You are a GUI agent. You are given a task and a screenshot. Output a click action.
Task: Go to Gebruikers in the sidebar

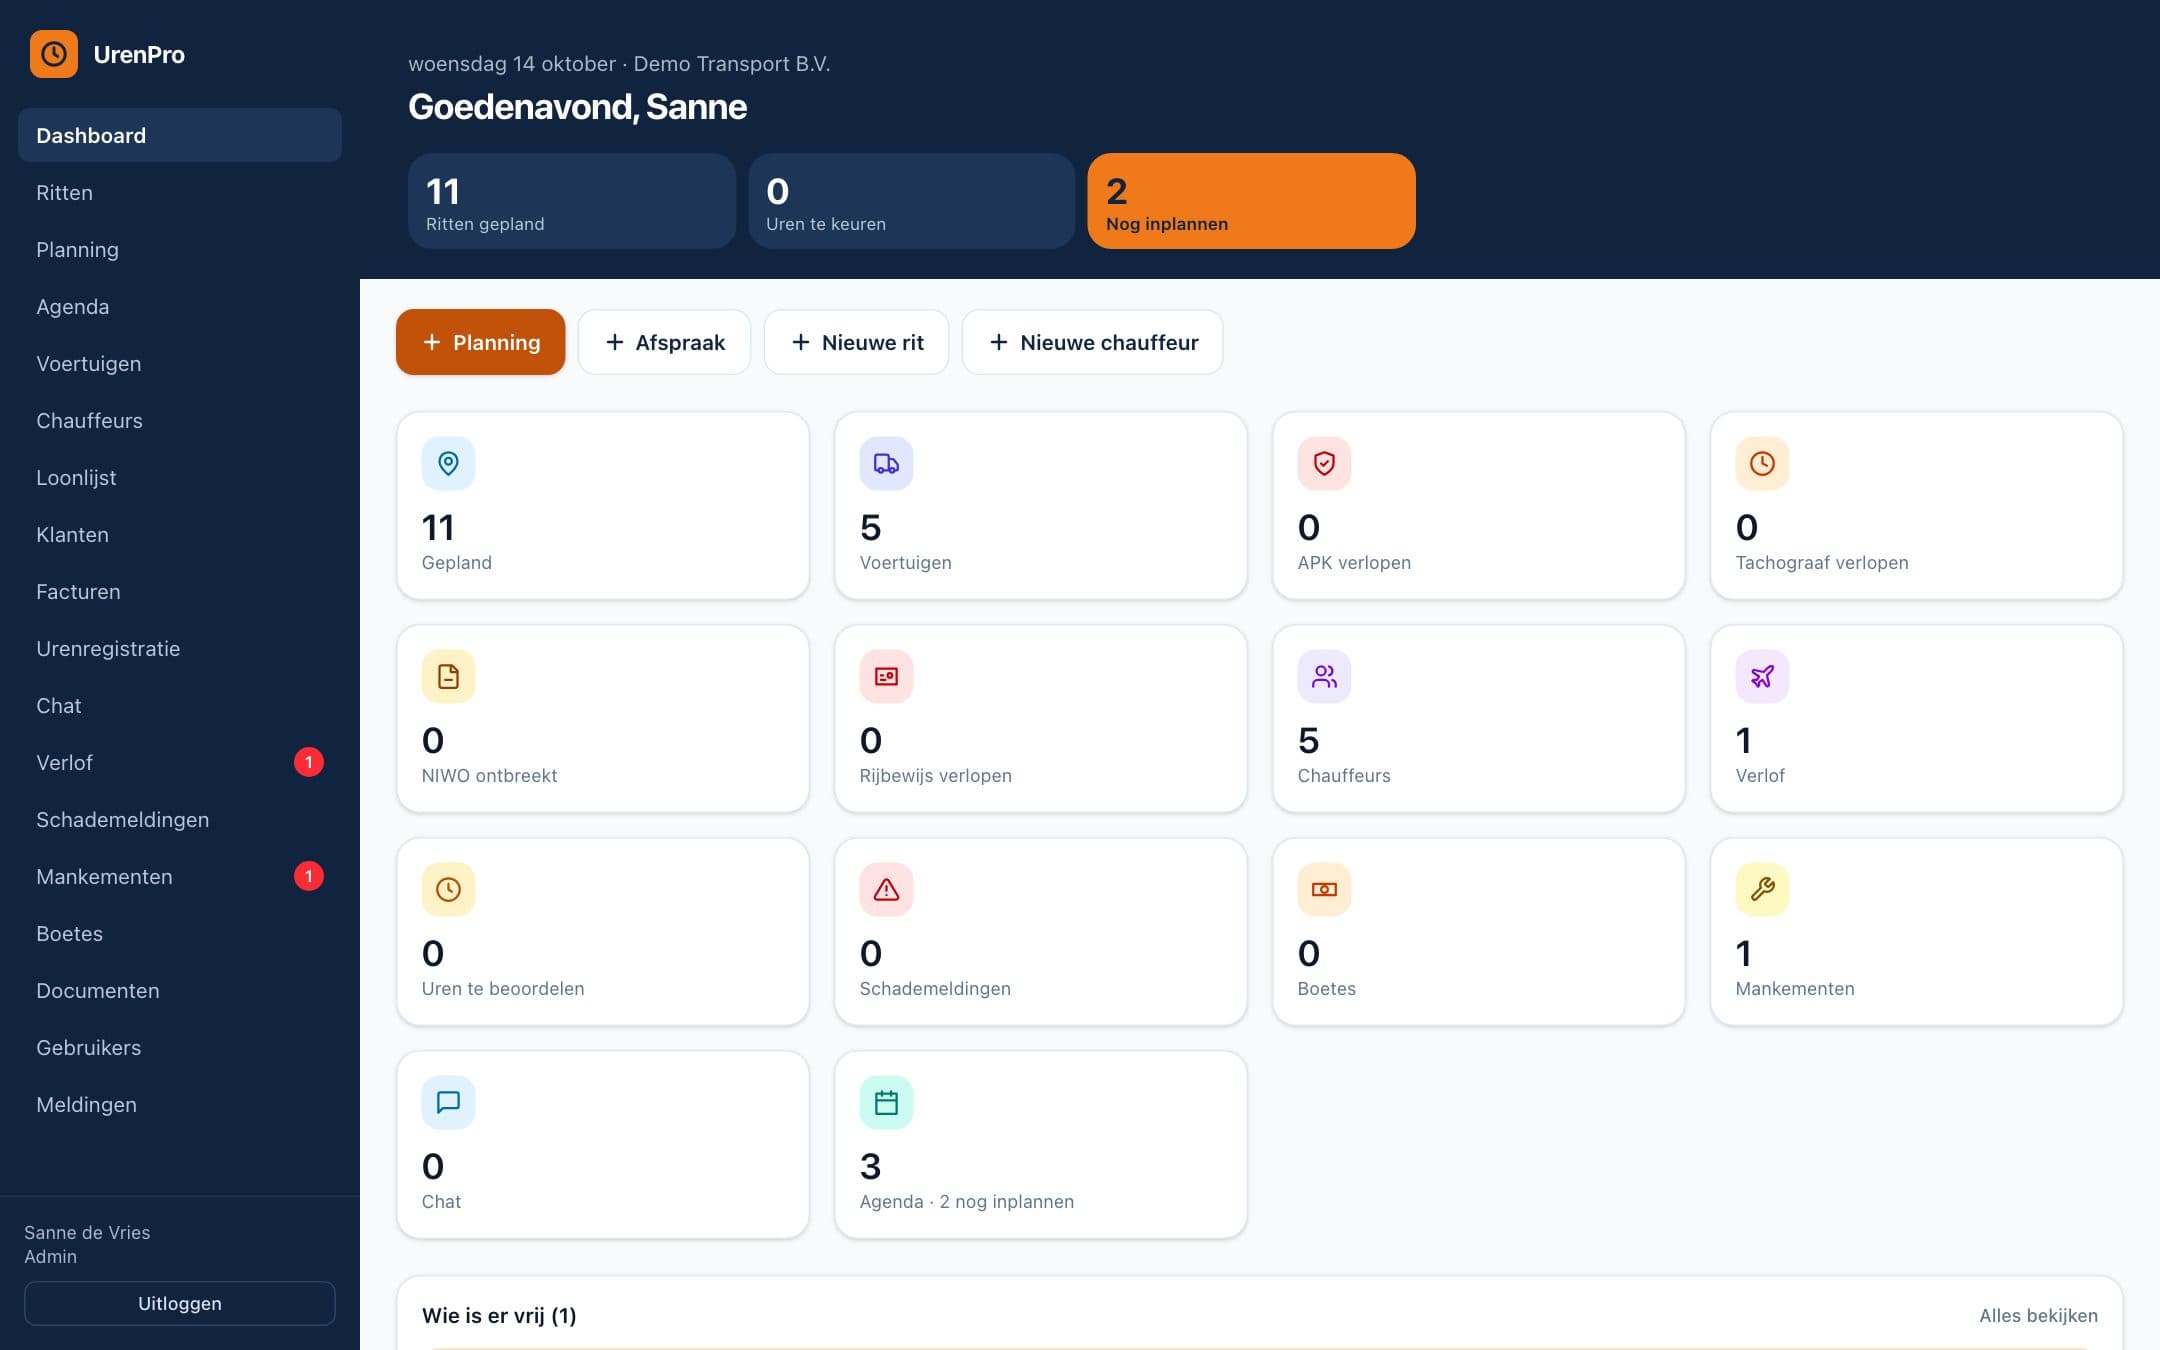(x=180, y=1047)
